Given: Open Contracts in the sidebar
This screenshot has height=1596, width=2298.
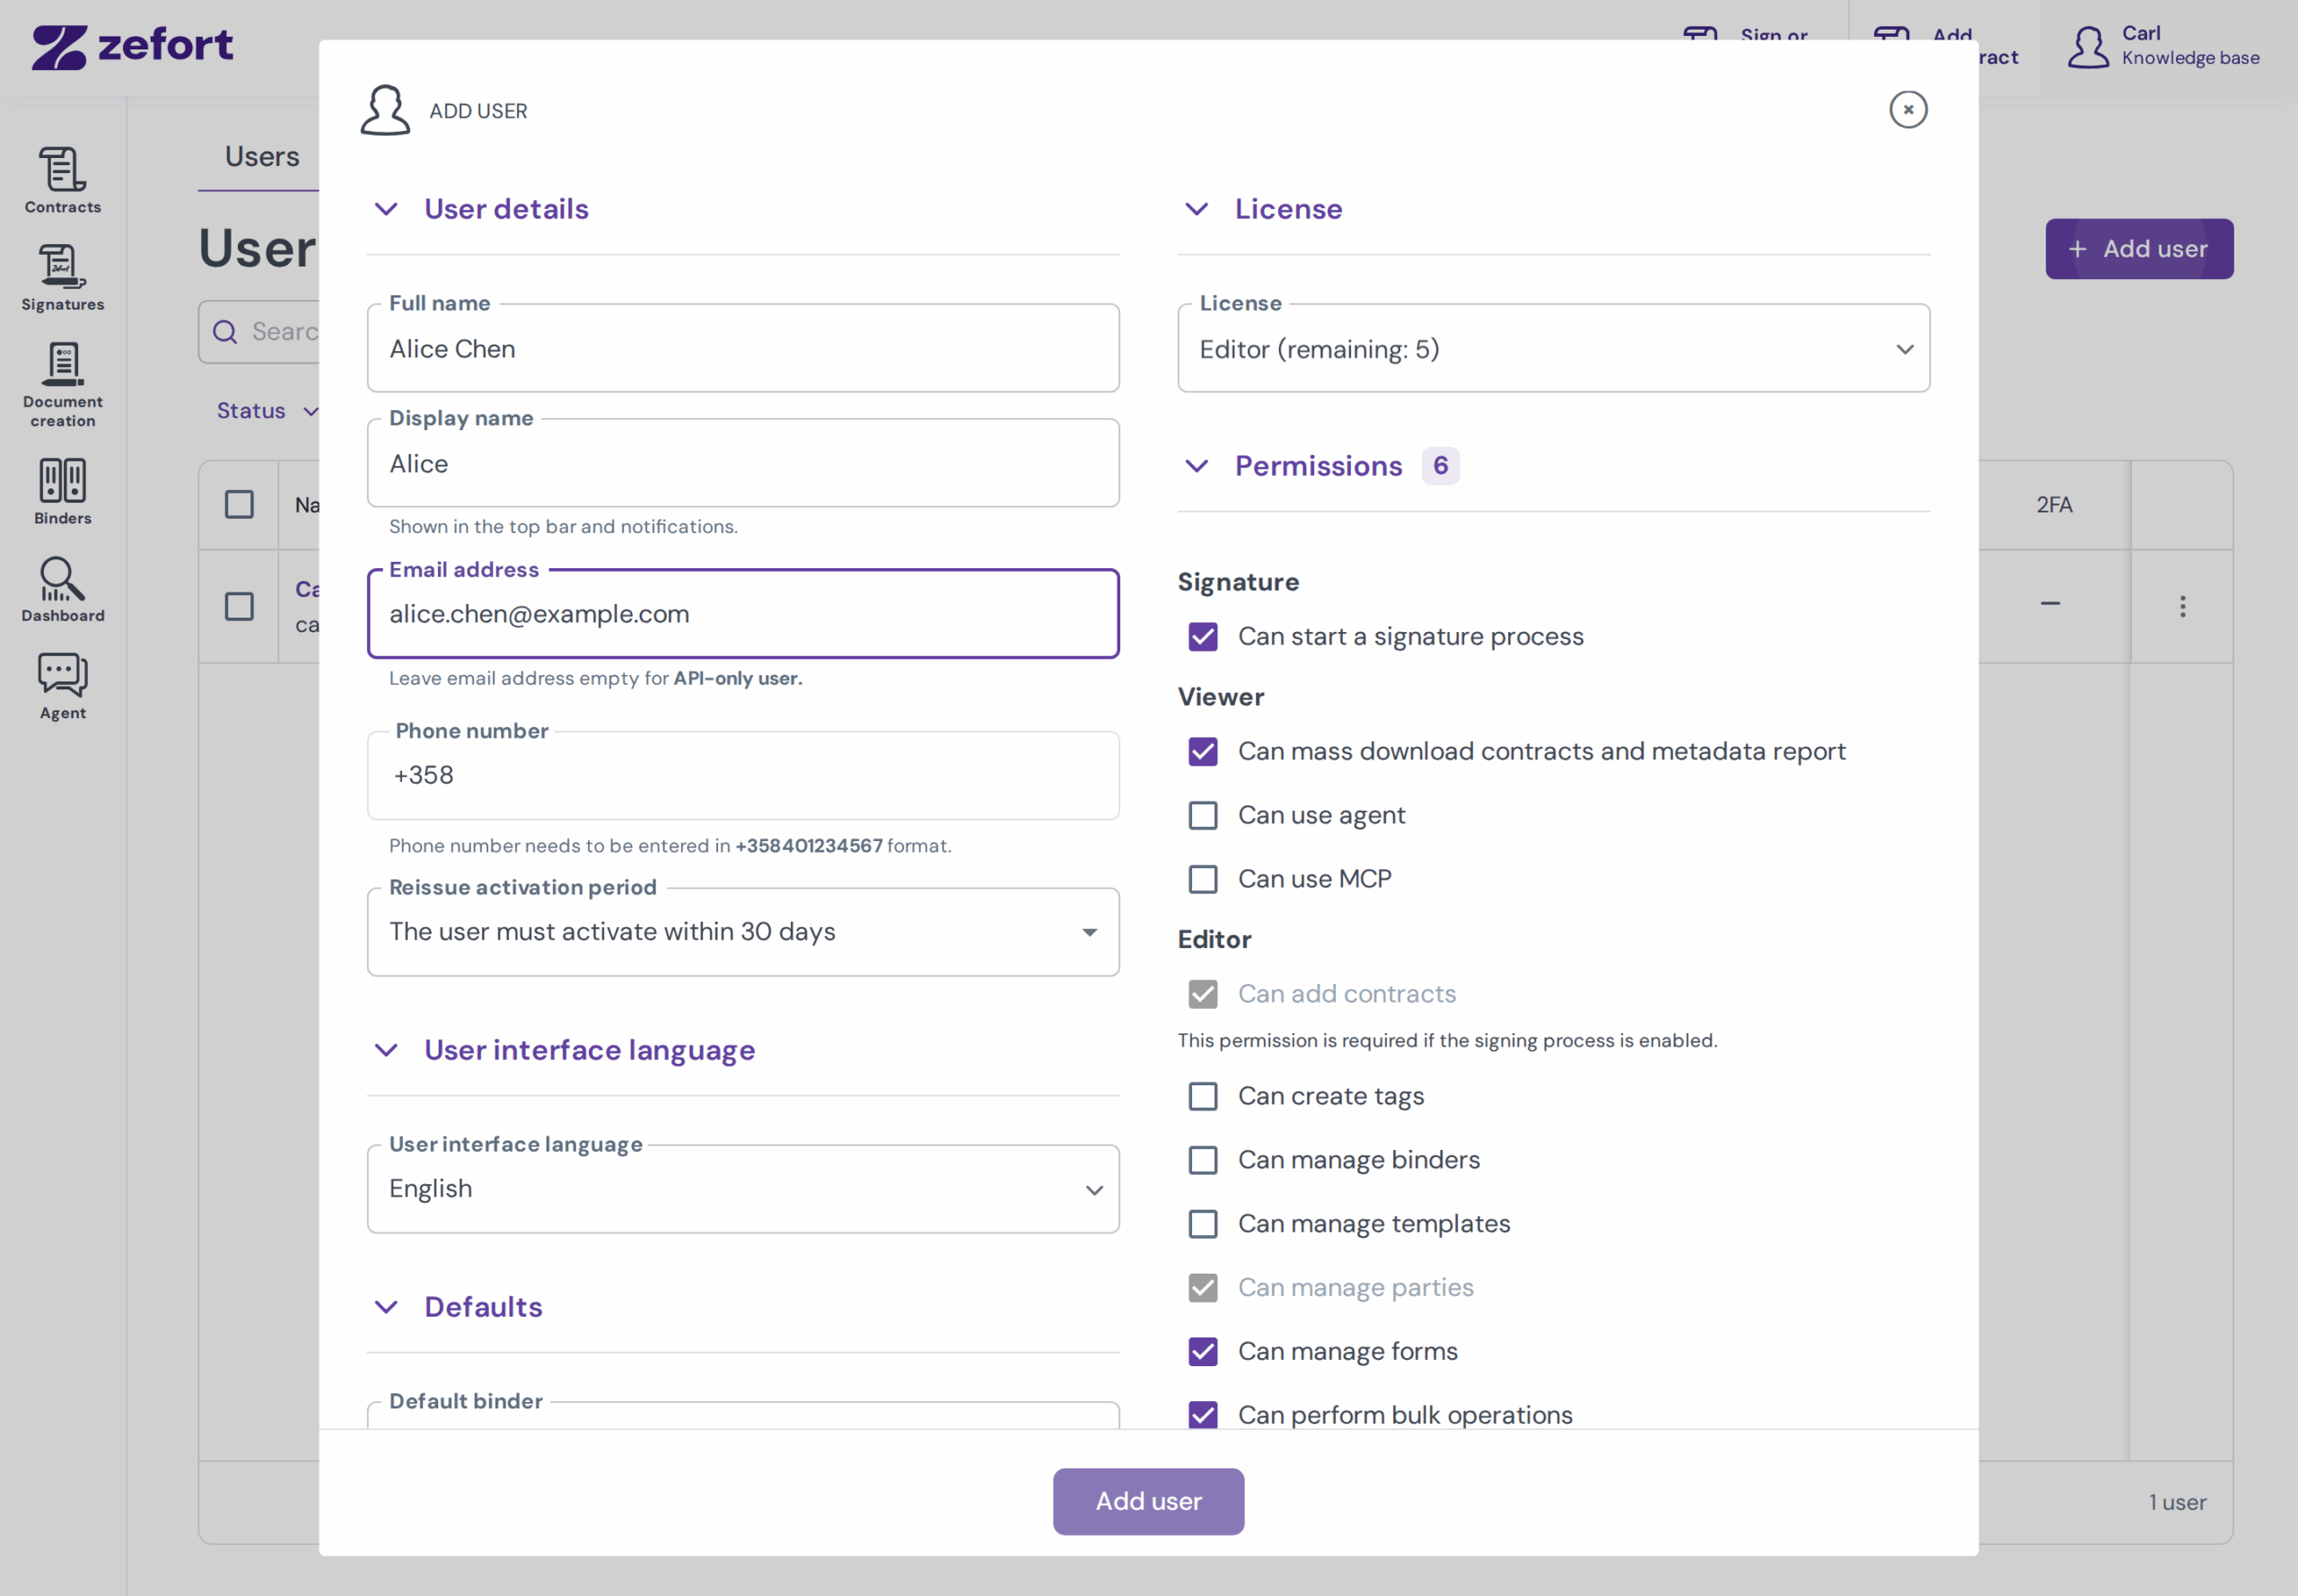Looking at the screenshot, I should (x=62, y=180).
